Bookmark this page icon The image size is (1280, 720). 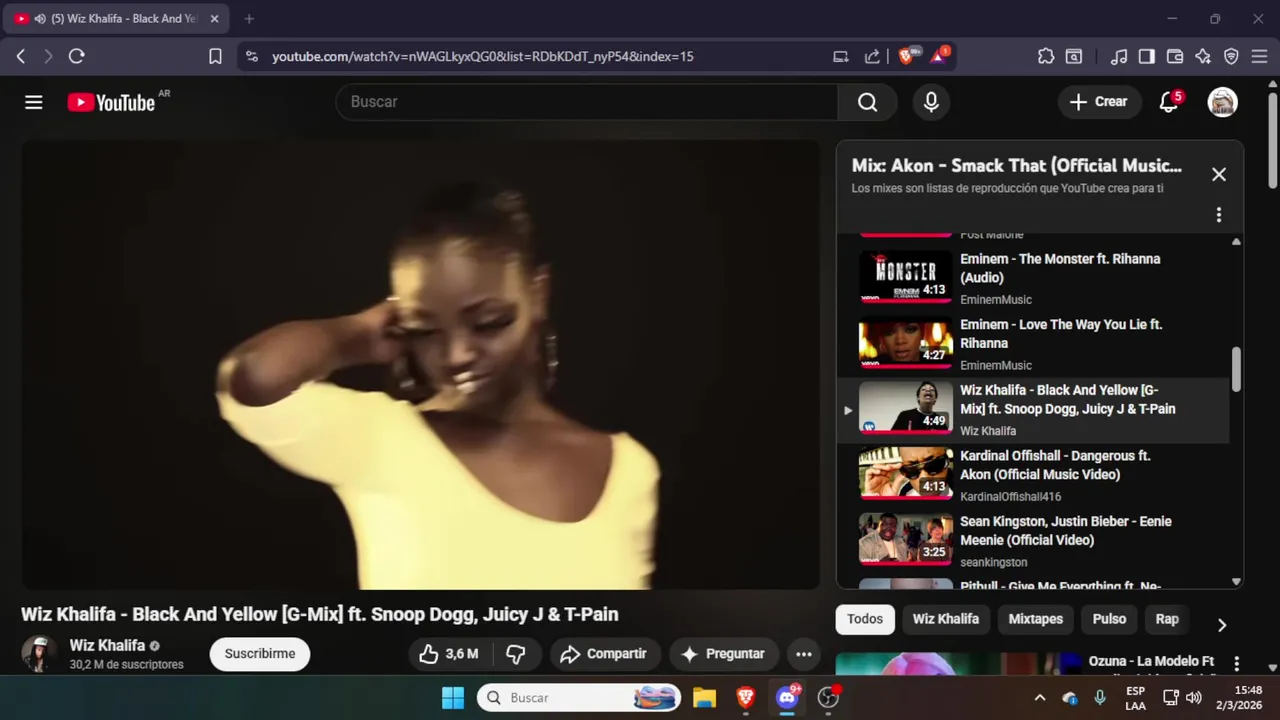pos(215,57)
